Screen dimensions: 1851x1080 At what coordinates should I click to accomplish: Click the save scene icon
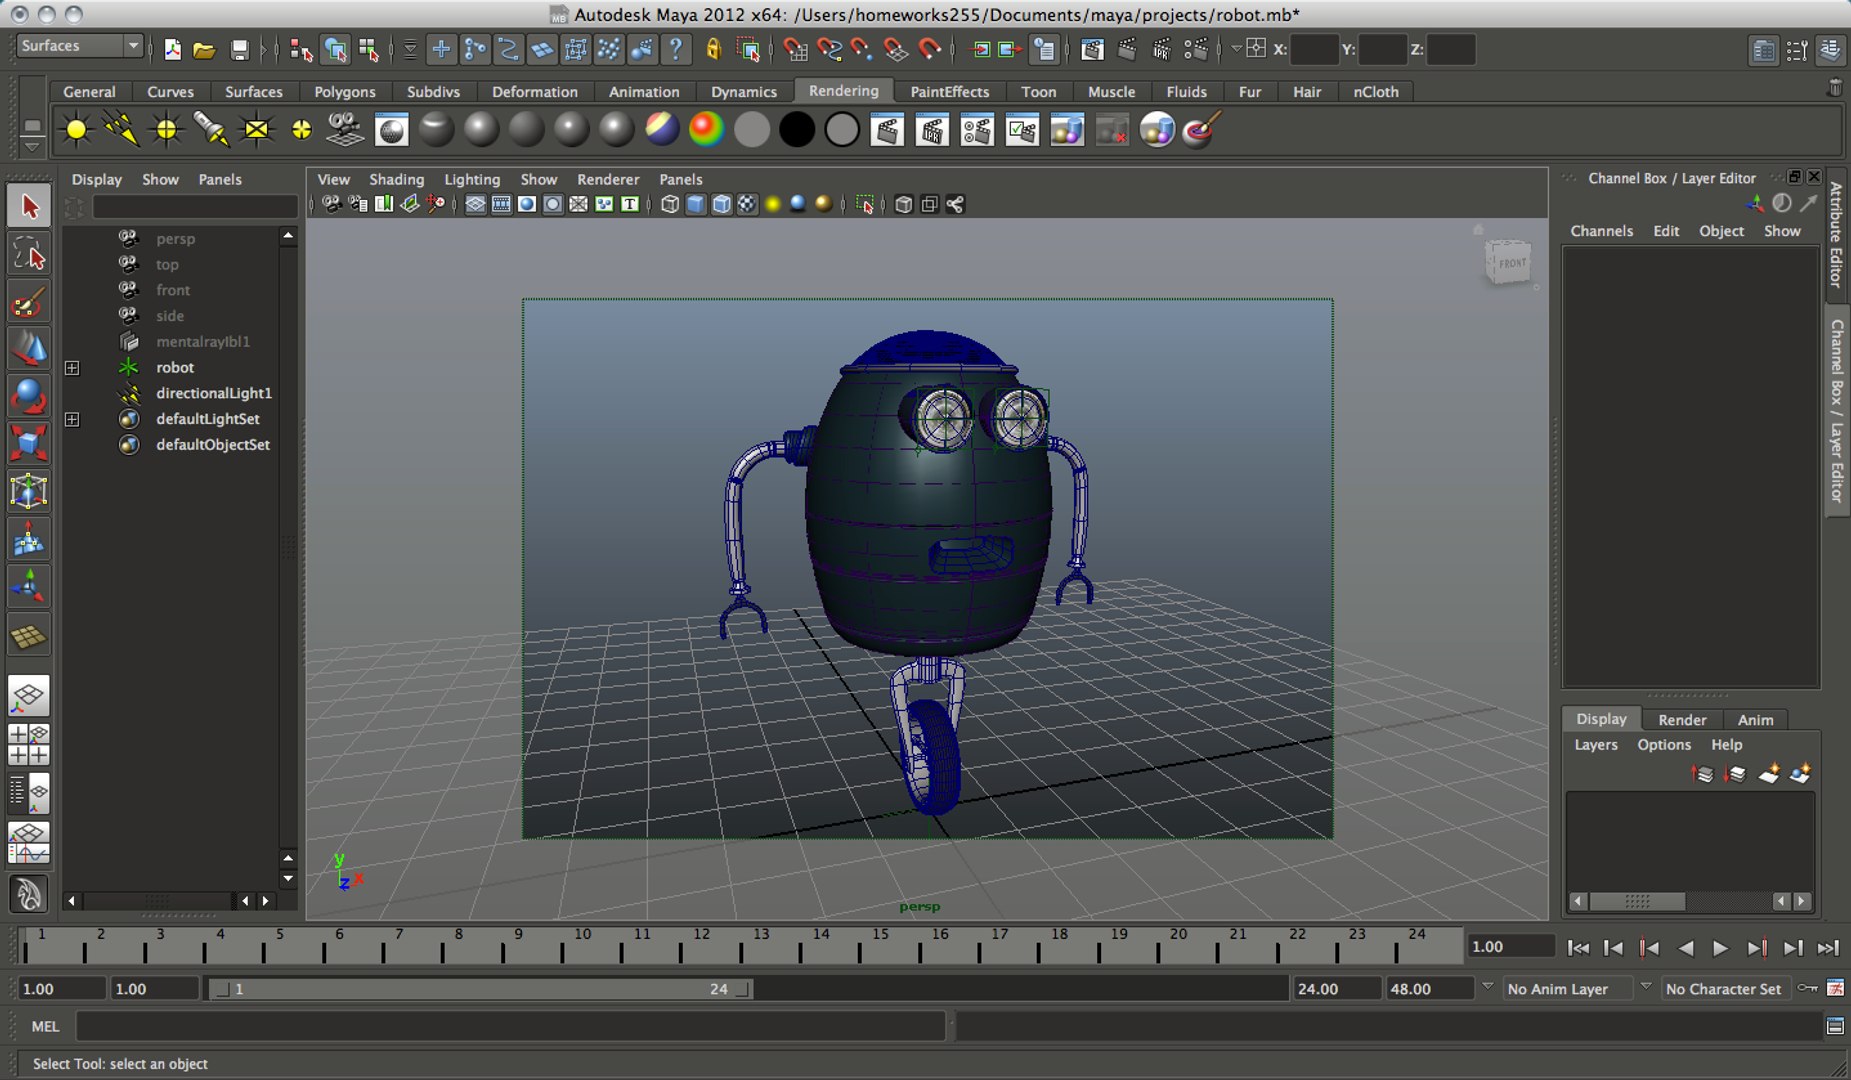click(239, 49)
